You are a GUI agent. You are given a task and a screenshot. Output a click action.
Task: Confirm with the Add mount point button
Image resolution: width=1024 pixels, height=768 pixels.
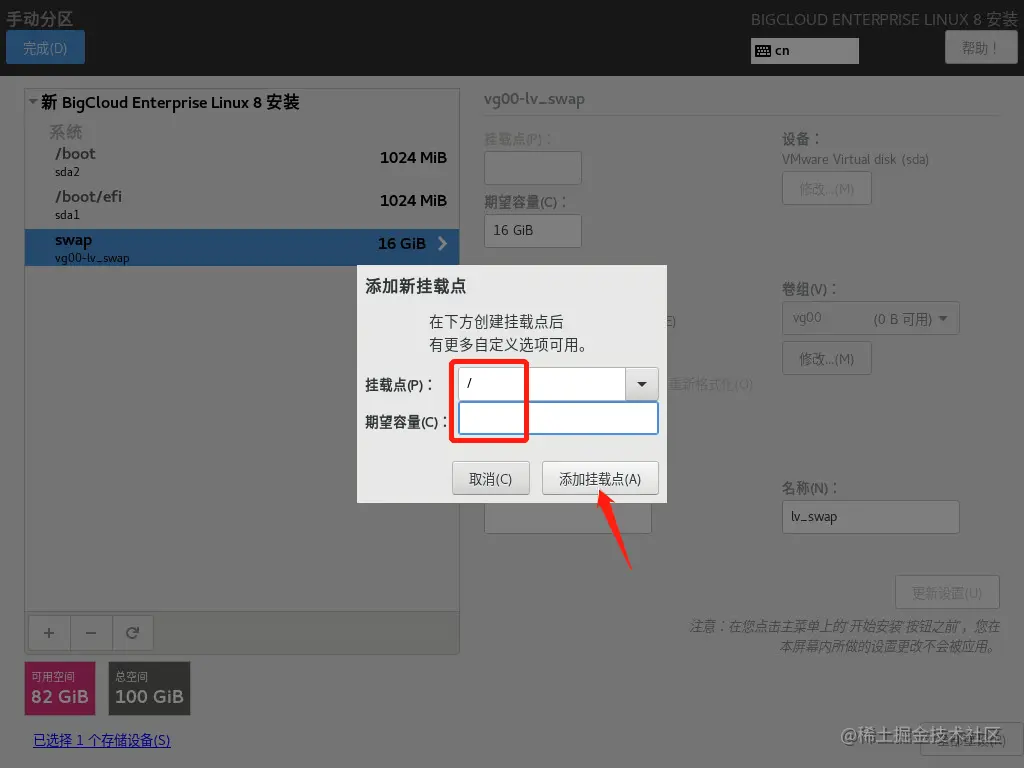[x=600, y=479]
